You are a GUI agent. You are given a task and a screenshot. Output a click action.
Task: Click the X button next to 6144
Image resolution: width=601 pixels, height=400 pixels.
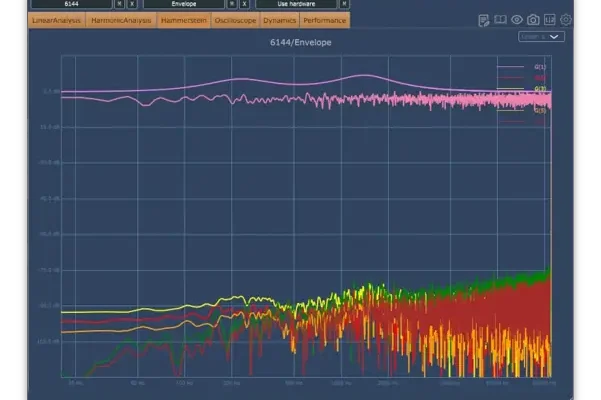point(131,4)
